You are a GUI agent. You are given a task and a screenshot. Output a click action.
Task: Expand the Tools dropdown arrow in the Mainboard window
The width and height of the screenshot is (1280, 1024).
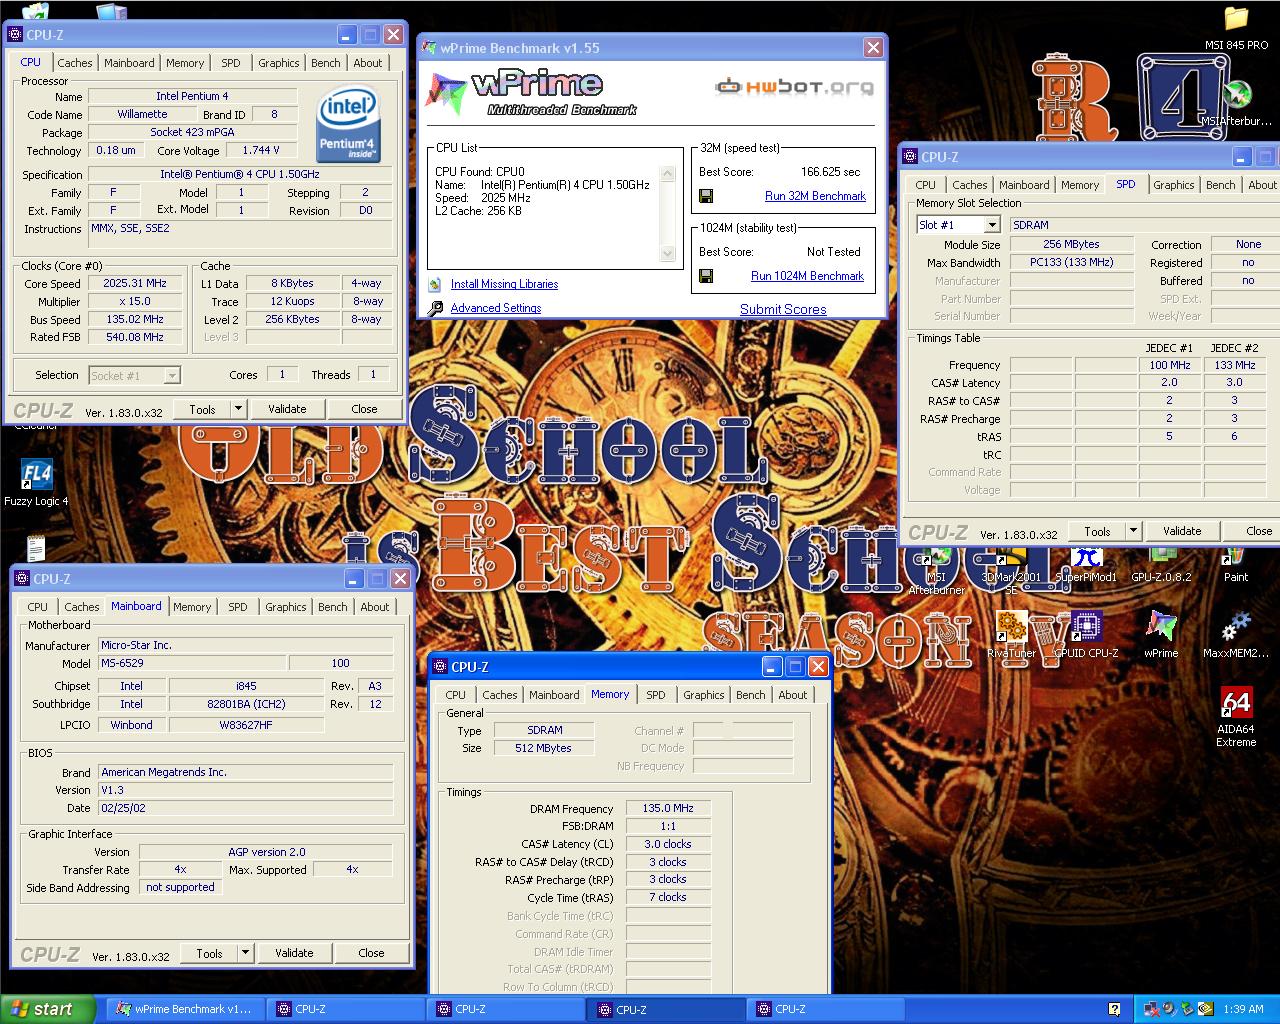245,953
